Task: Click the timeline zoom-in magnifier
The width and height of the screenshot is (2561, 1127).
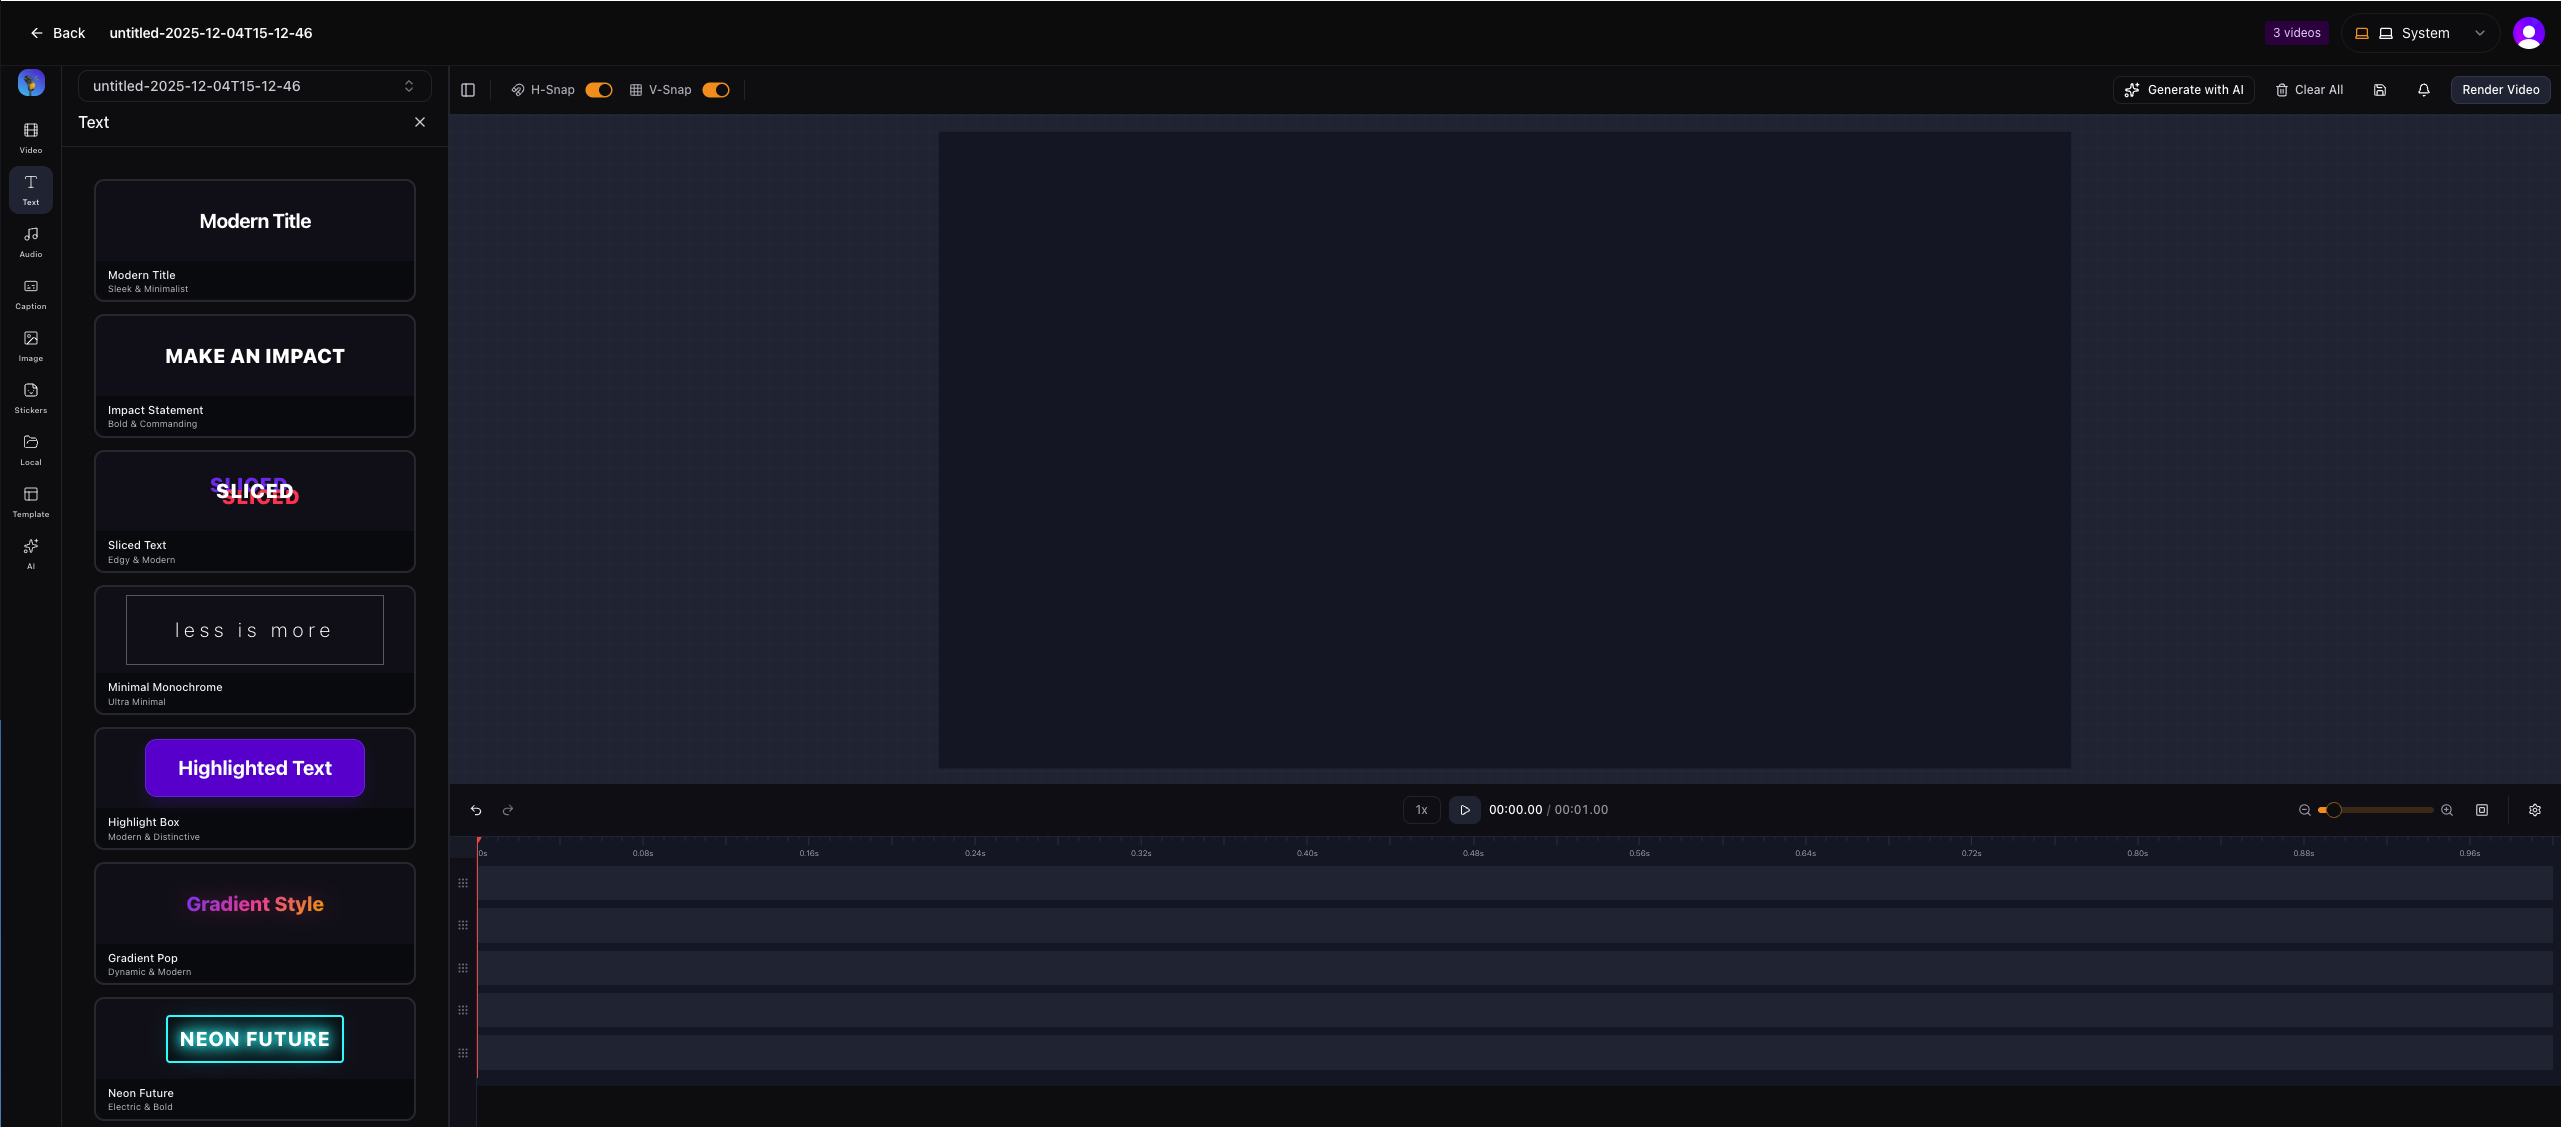Action: 2447,810
